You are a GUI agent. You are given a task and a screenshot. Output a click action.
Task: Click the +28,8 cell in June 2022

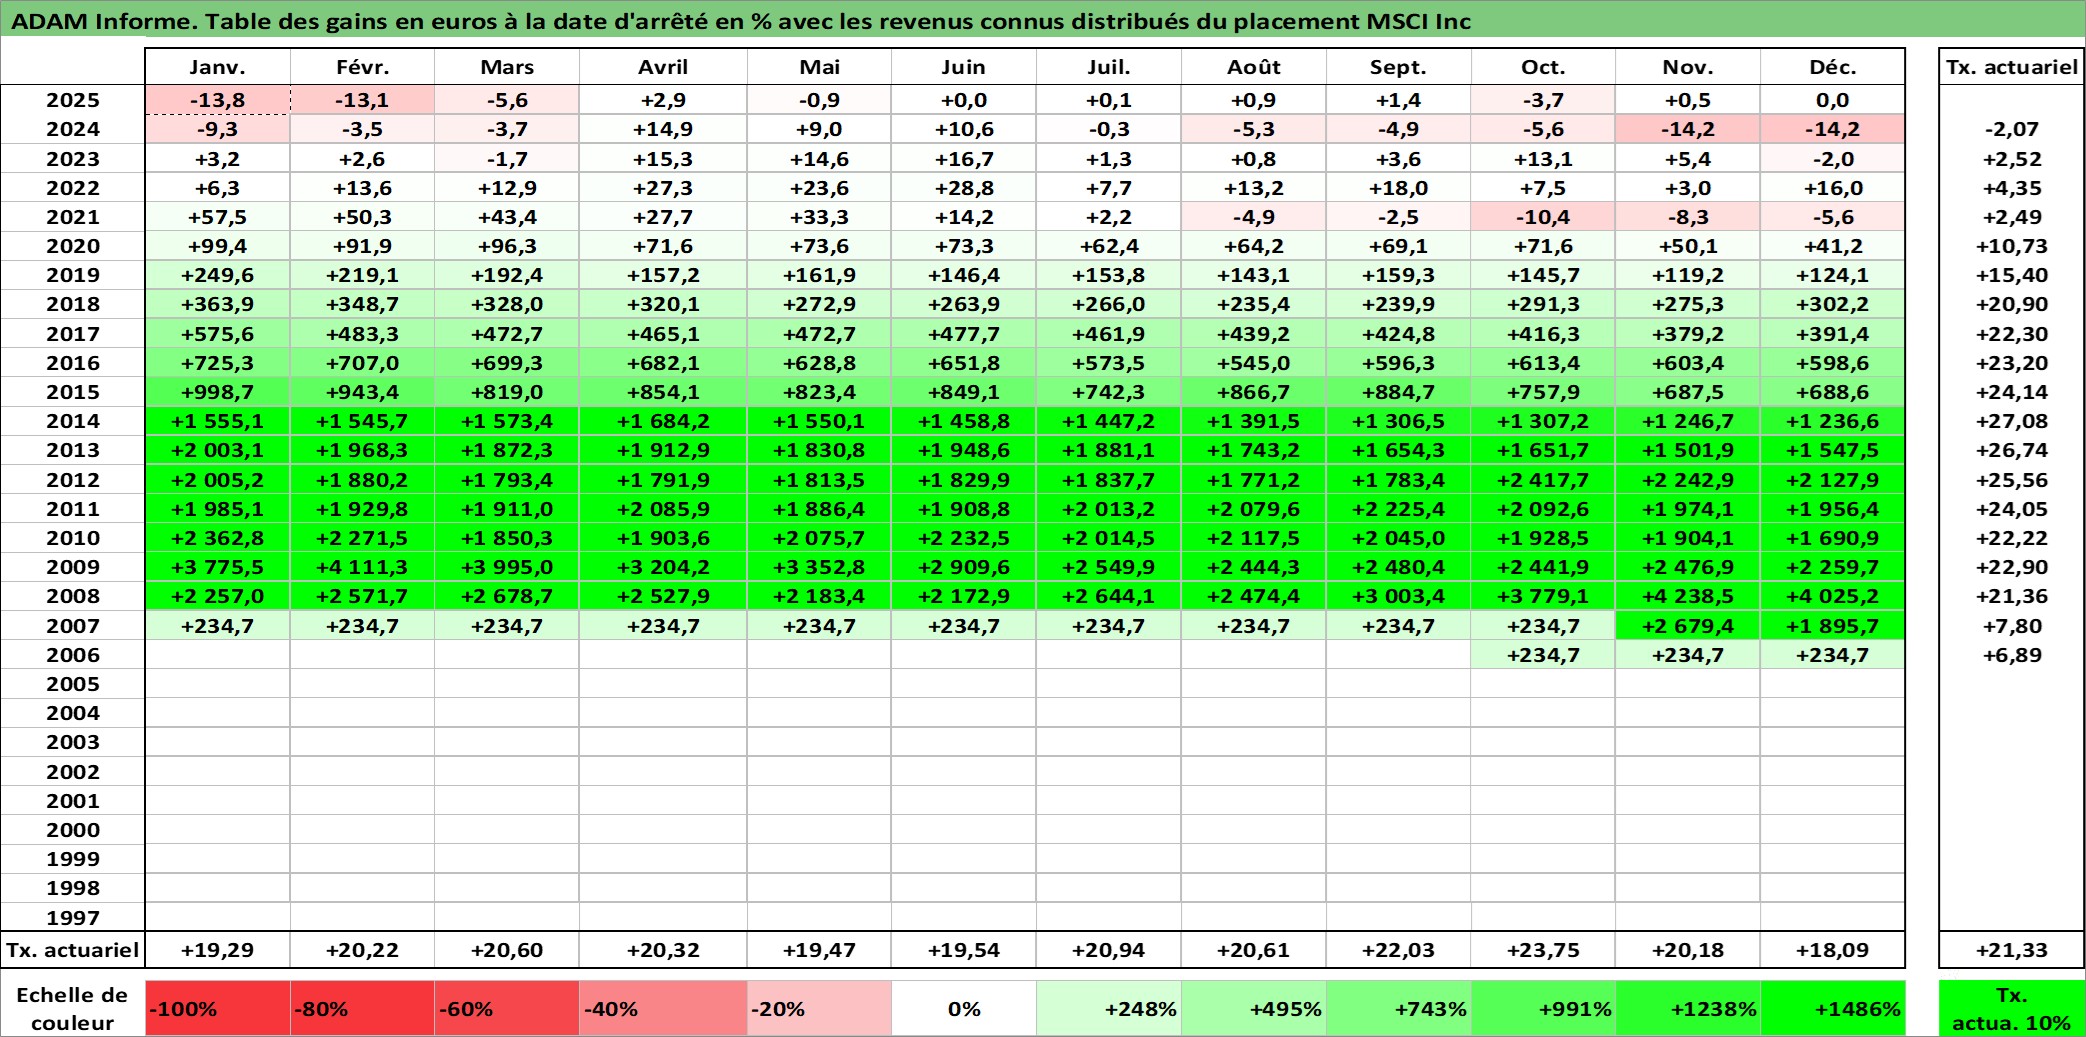(x=964, y=188)
